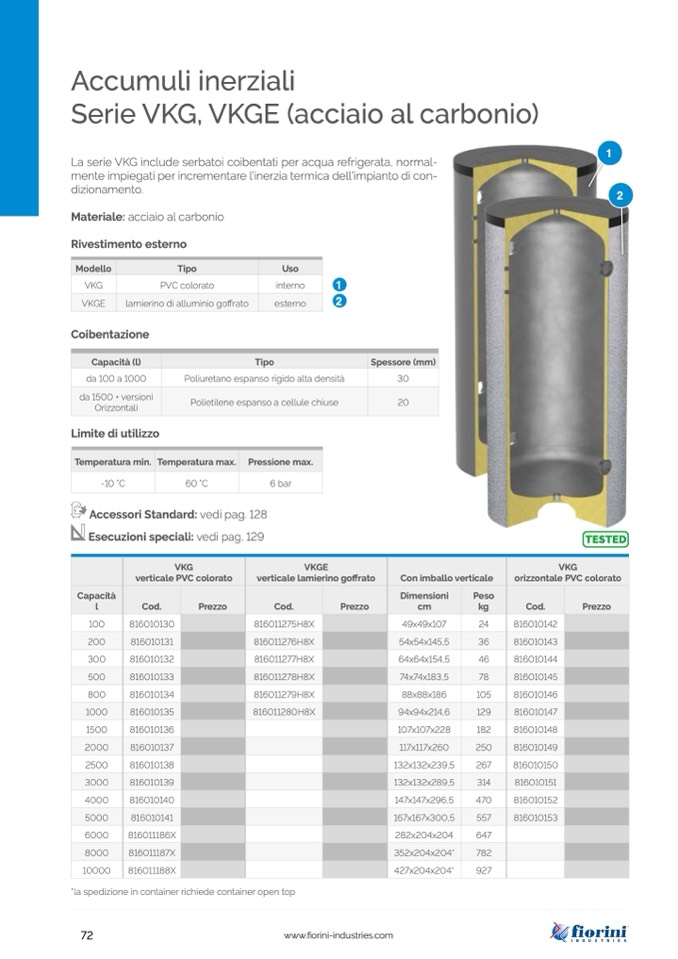Click the green TESTED badge
678x959 pixels.
point(605,539)
